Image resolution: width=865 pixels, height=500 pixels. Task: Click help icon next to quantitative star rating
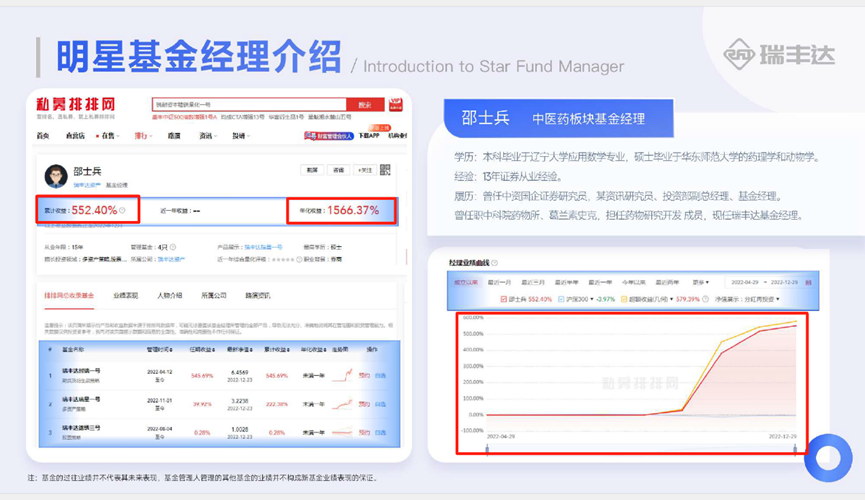299,259
